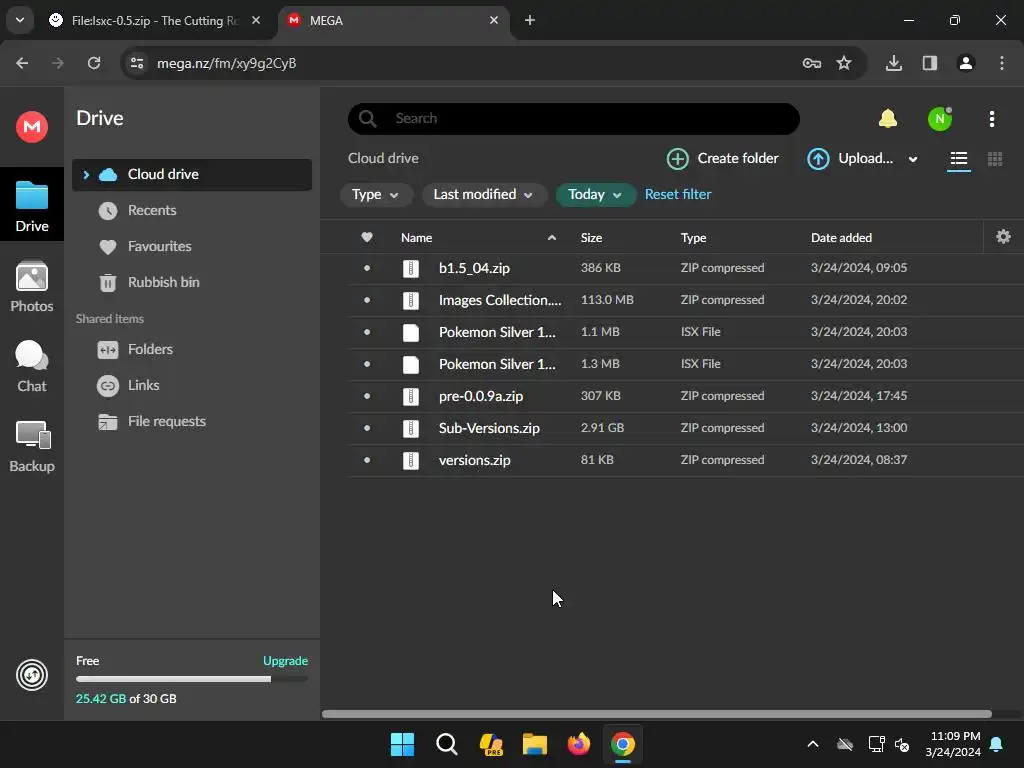
Task: Sort by Date added column header
Action: pyautogui.click(x=841, y=238)
